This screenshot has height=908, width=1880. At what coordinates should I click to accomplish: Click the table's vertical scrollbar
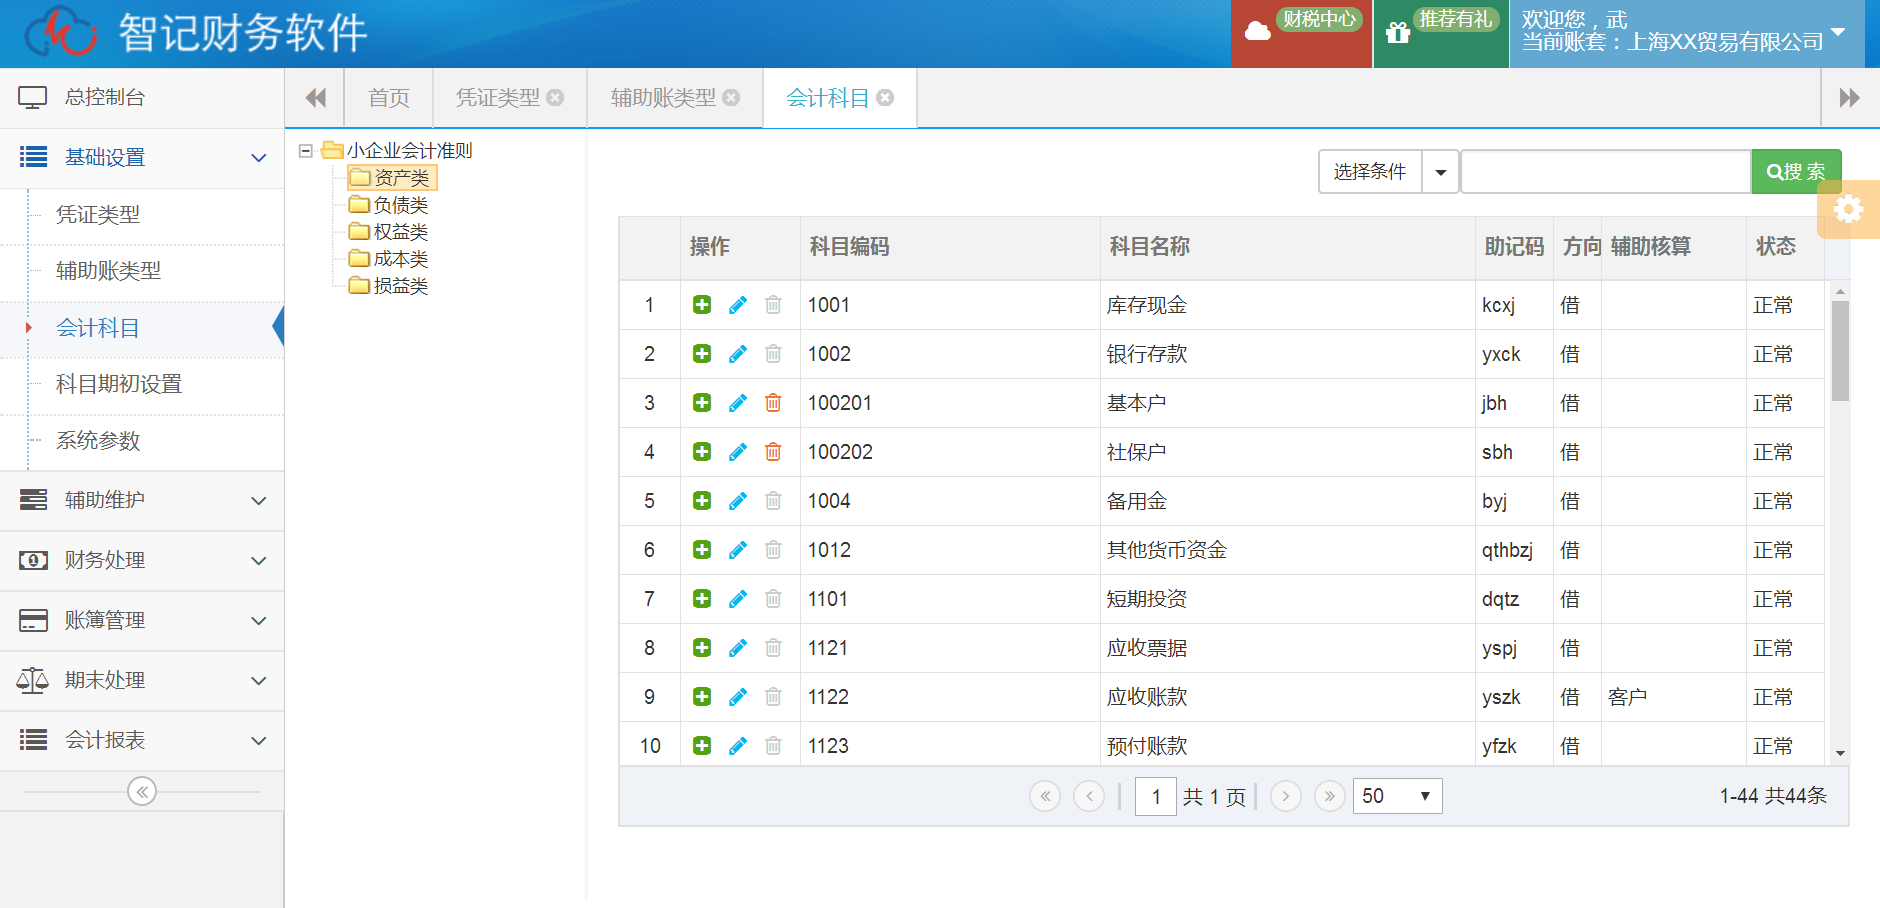pos(1840,350)
